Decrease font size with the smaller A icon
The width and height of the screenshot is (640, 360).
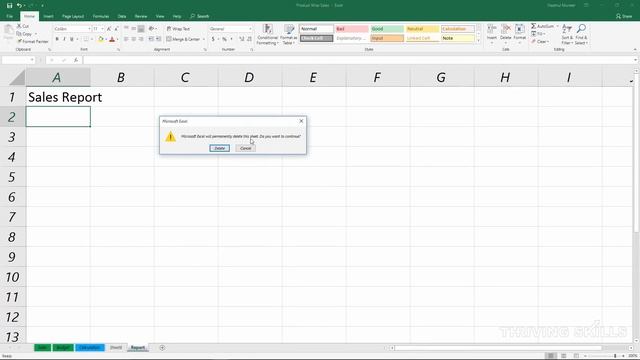[116, 29]
